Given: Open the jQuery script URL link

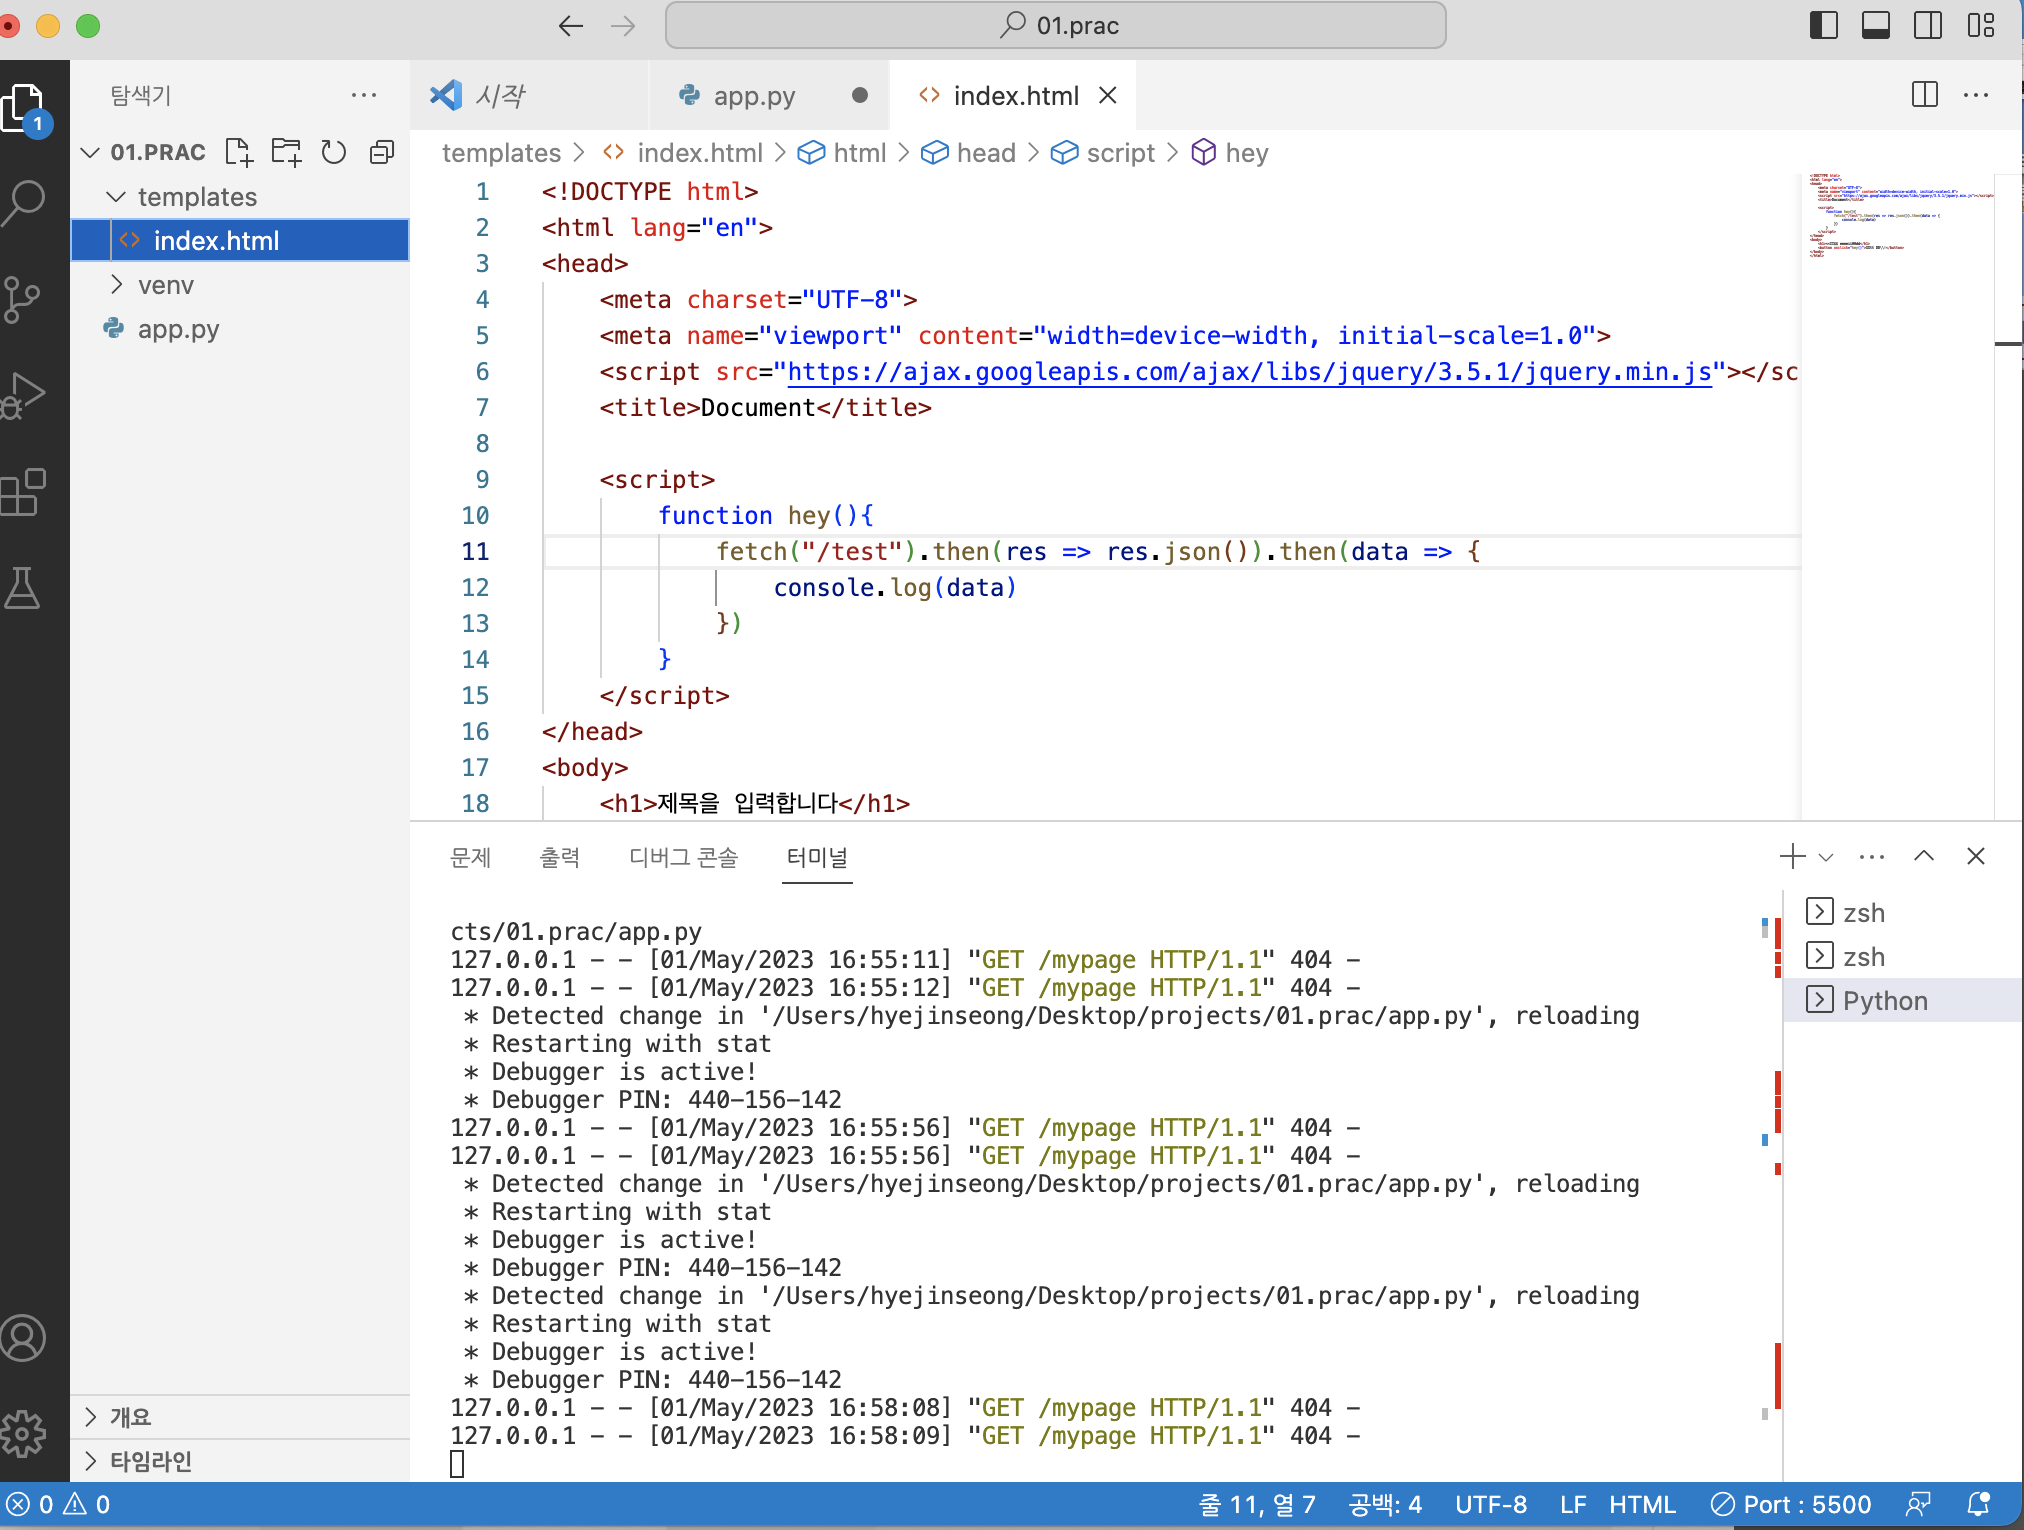Looking at the screenshot, I should [x=1249, y=372].
